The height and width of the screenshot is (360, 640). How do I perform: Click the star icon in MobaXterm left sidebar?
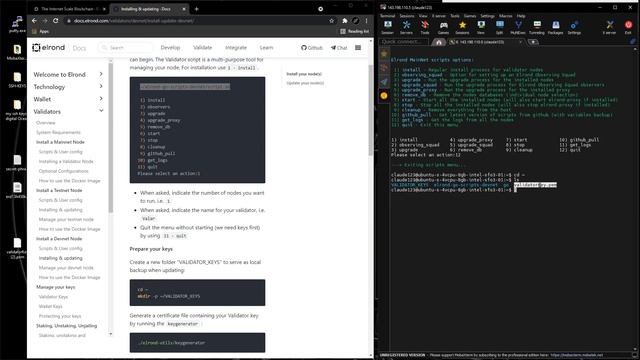[x=384, y=53]
